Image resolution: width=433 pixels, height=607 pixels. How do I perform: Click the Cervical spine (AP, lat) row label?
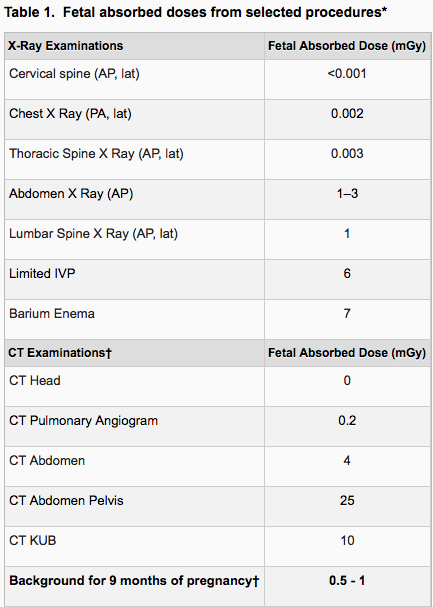[x=74, y=74]
